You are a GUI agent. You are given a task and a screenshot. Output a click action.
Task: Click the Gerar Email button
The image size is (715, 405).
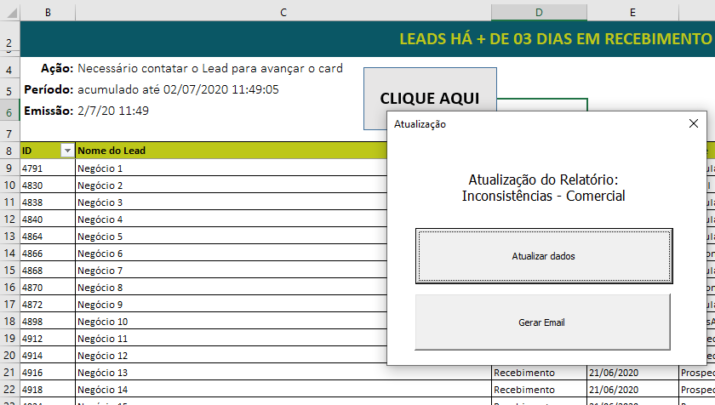coord(543,324)
